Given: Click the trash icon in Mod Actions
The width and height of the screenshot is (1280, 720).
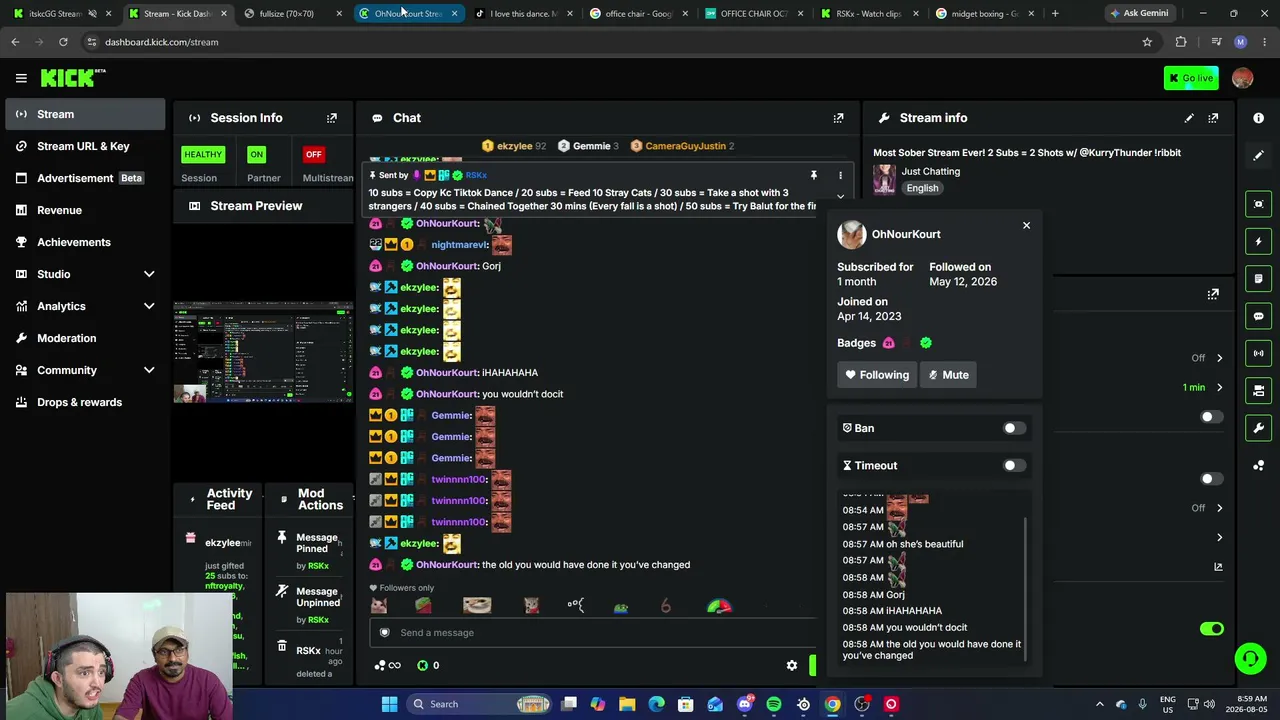Looking at the screenshot, I should (x=282, y=647).
